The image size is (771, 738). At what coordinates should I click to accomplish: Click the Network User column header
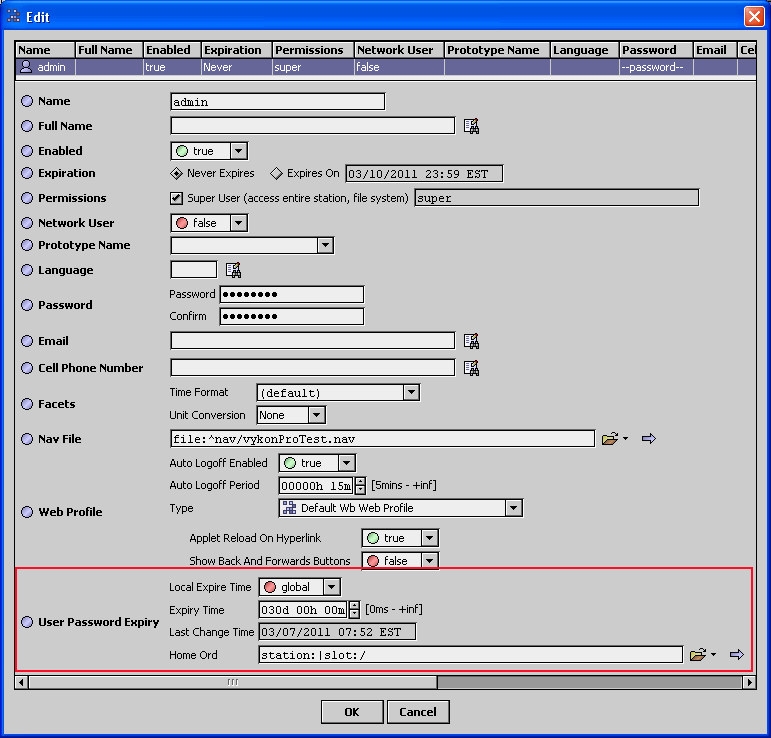397,50
